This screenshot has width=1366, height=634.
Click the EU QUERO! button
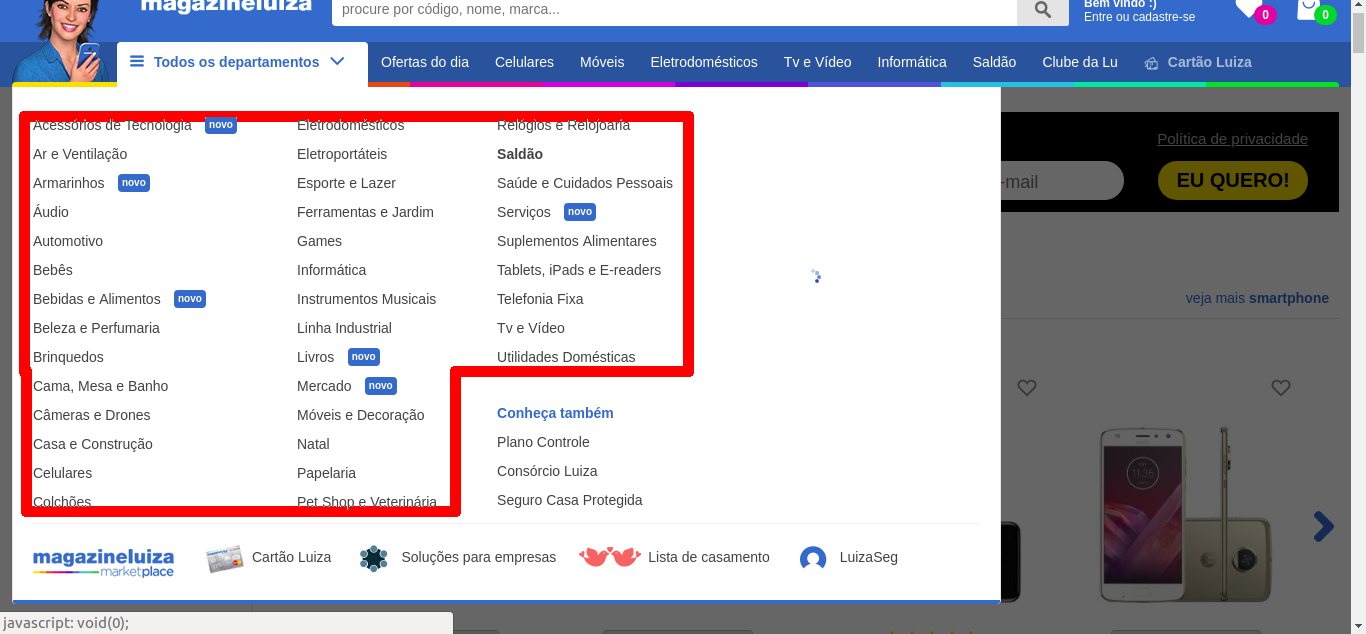[1233, 181]
